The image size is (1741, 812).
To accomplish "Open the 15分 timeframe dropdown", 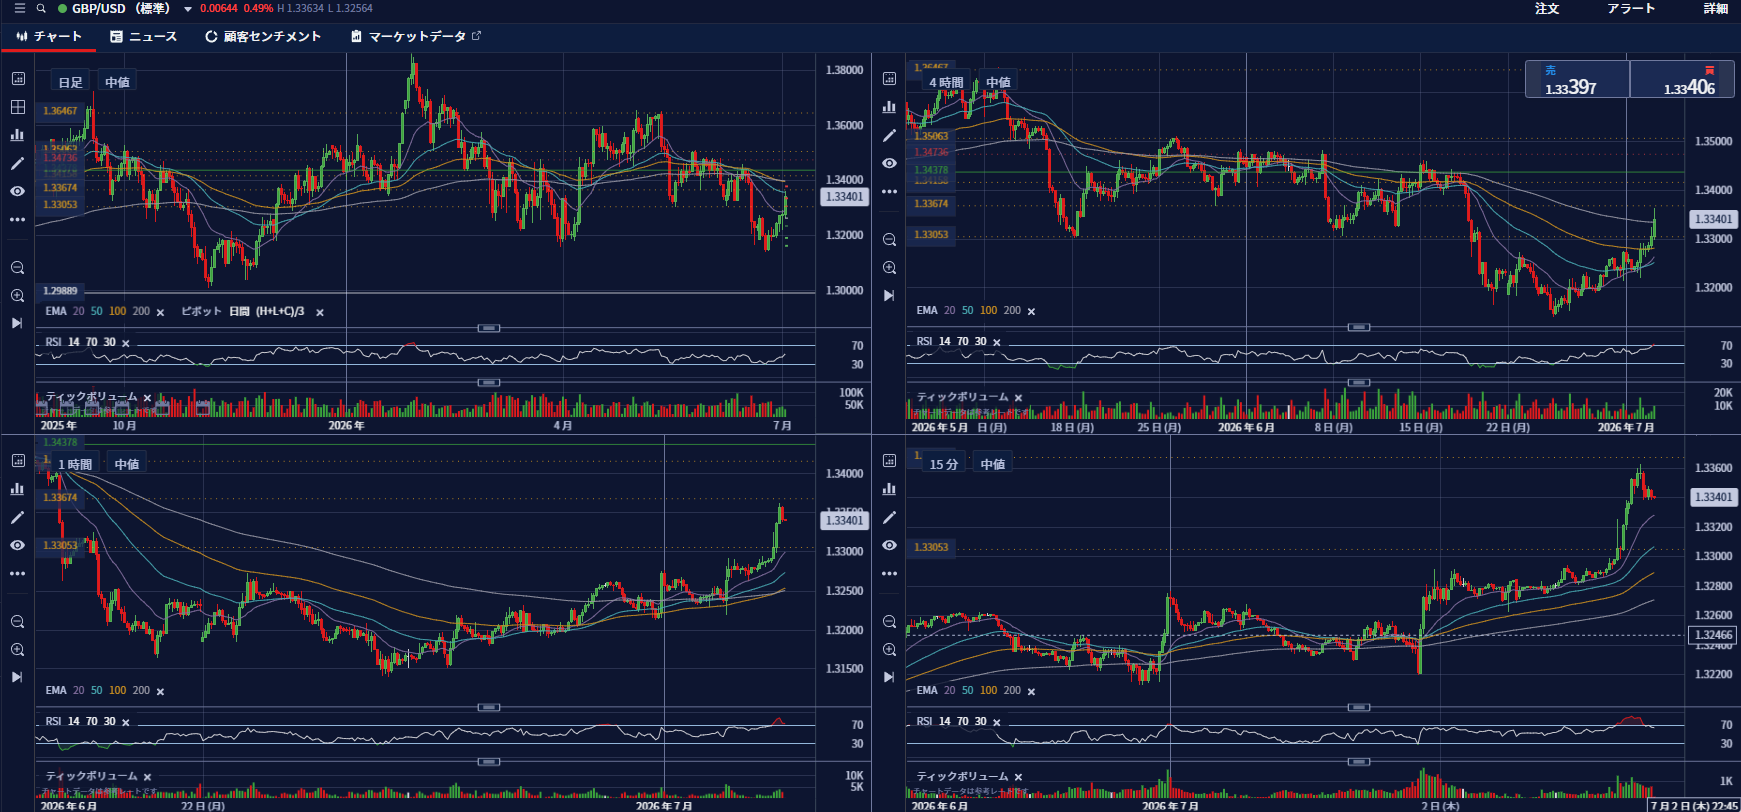I will (x=944, y=464).
